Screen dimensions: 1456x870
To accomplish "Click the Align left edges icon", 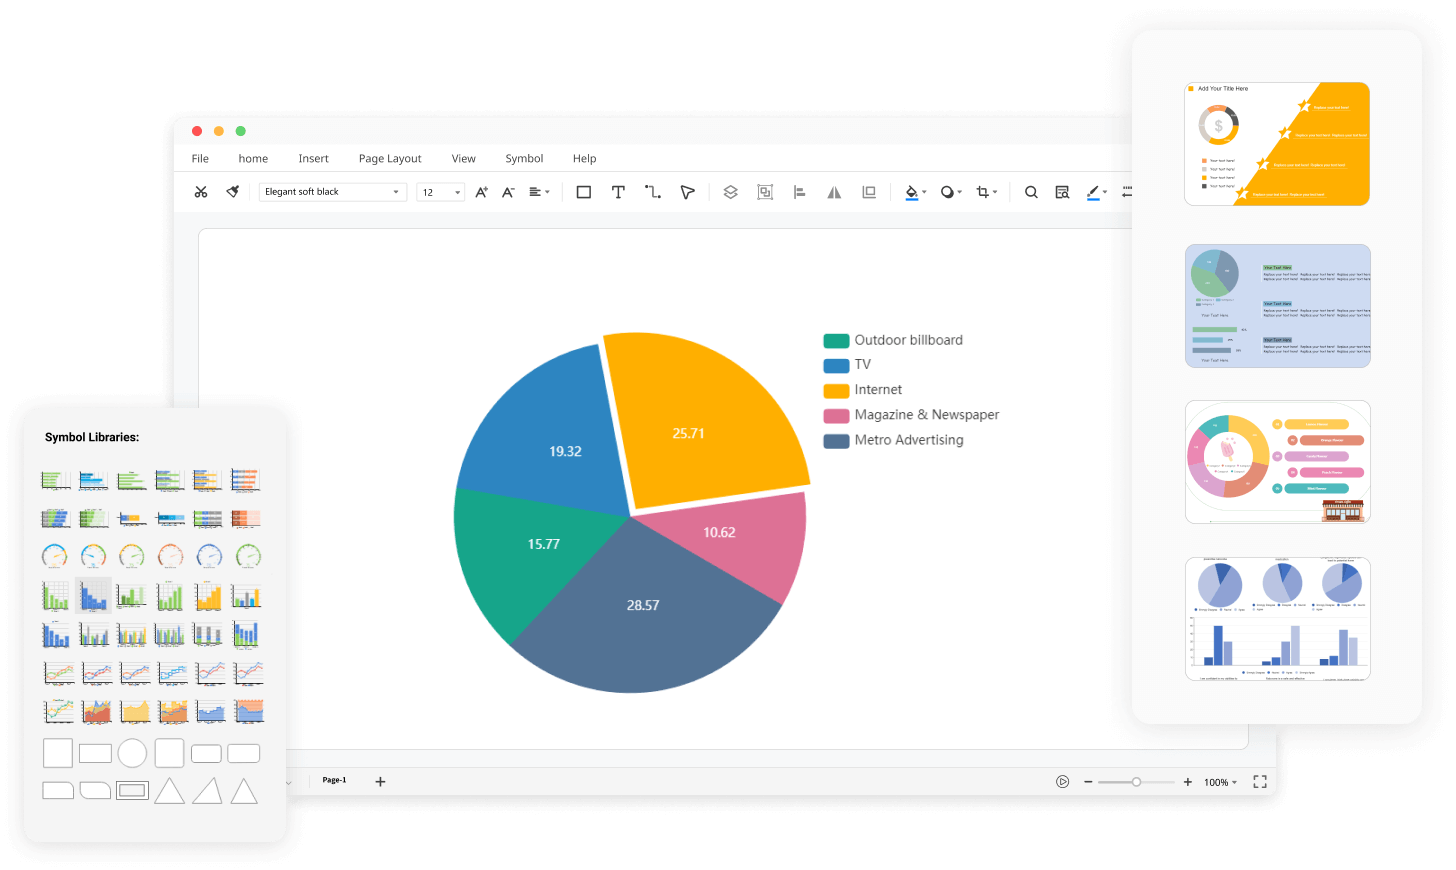I will point(800,192).
